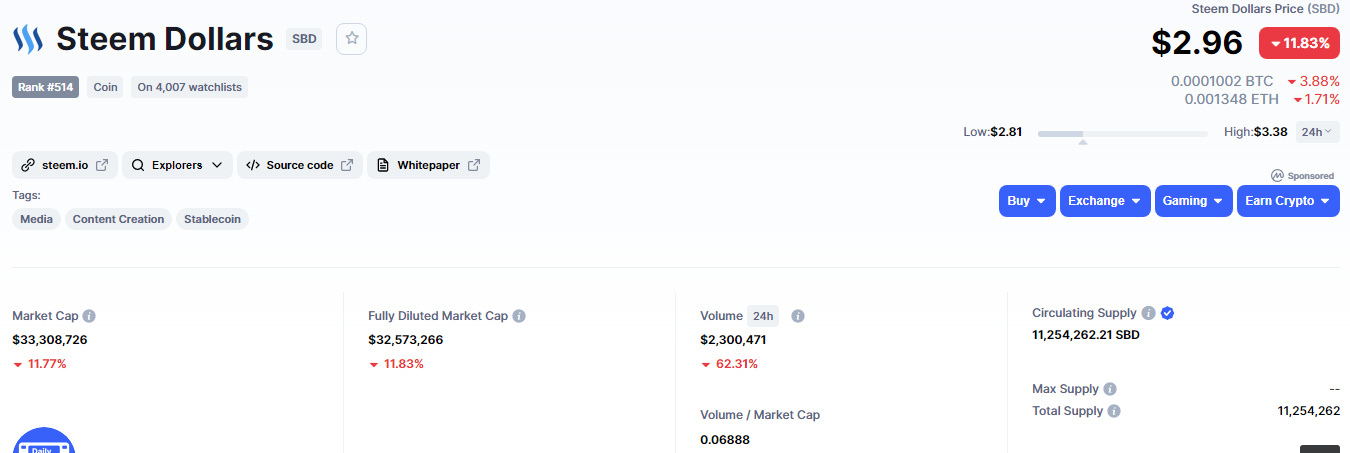This screenshot has height=453, width=1350.
Task: Open the Whitepaper link
Action: (428, 165)
